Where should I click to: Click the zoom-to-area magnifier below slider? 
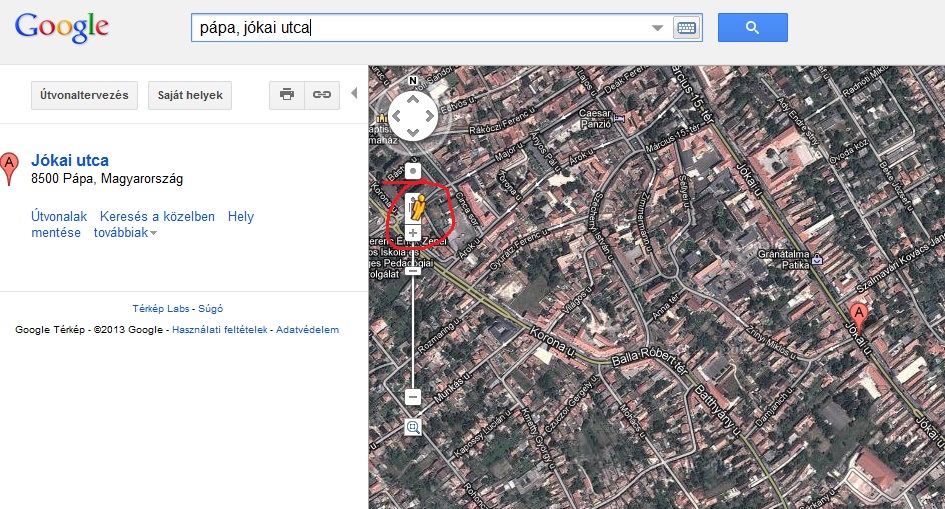pyautogui.click(x=413, y=427)
